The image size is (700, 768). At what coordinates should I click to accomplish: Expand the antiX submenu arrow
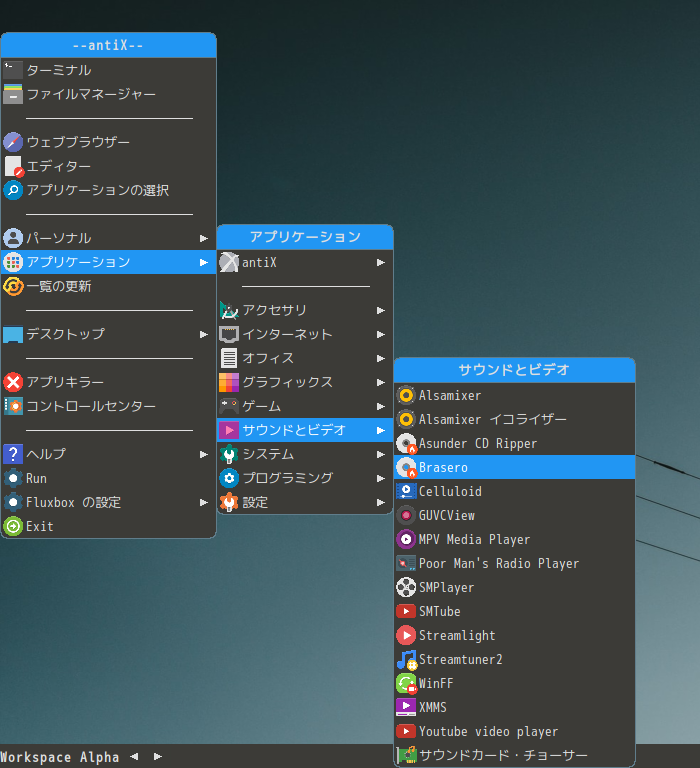tap(381, 263)
